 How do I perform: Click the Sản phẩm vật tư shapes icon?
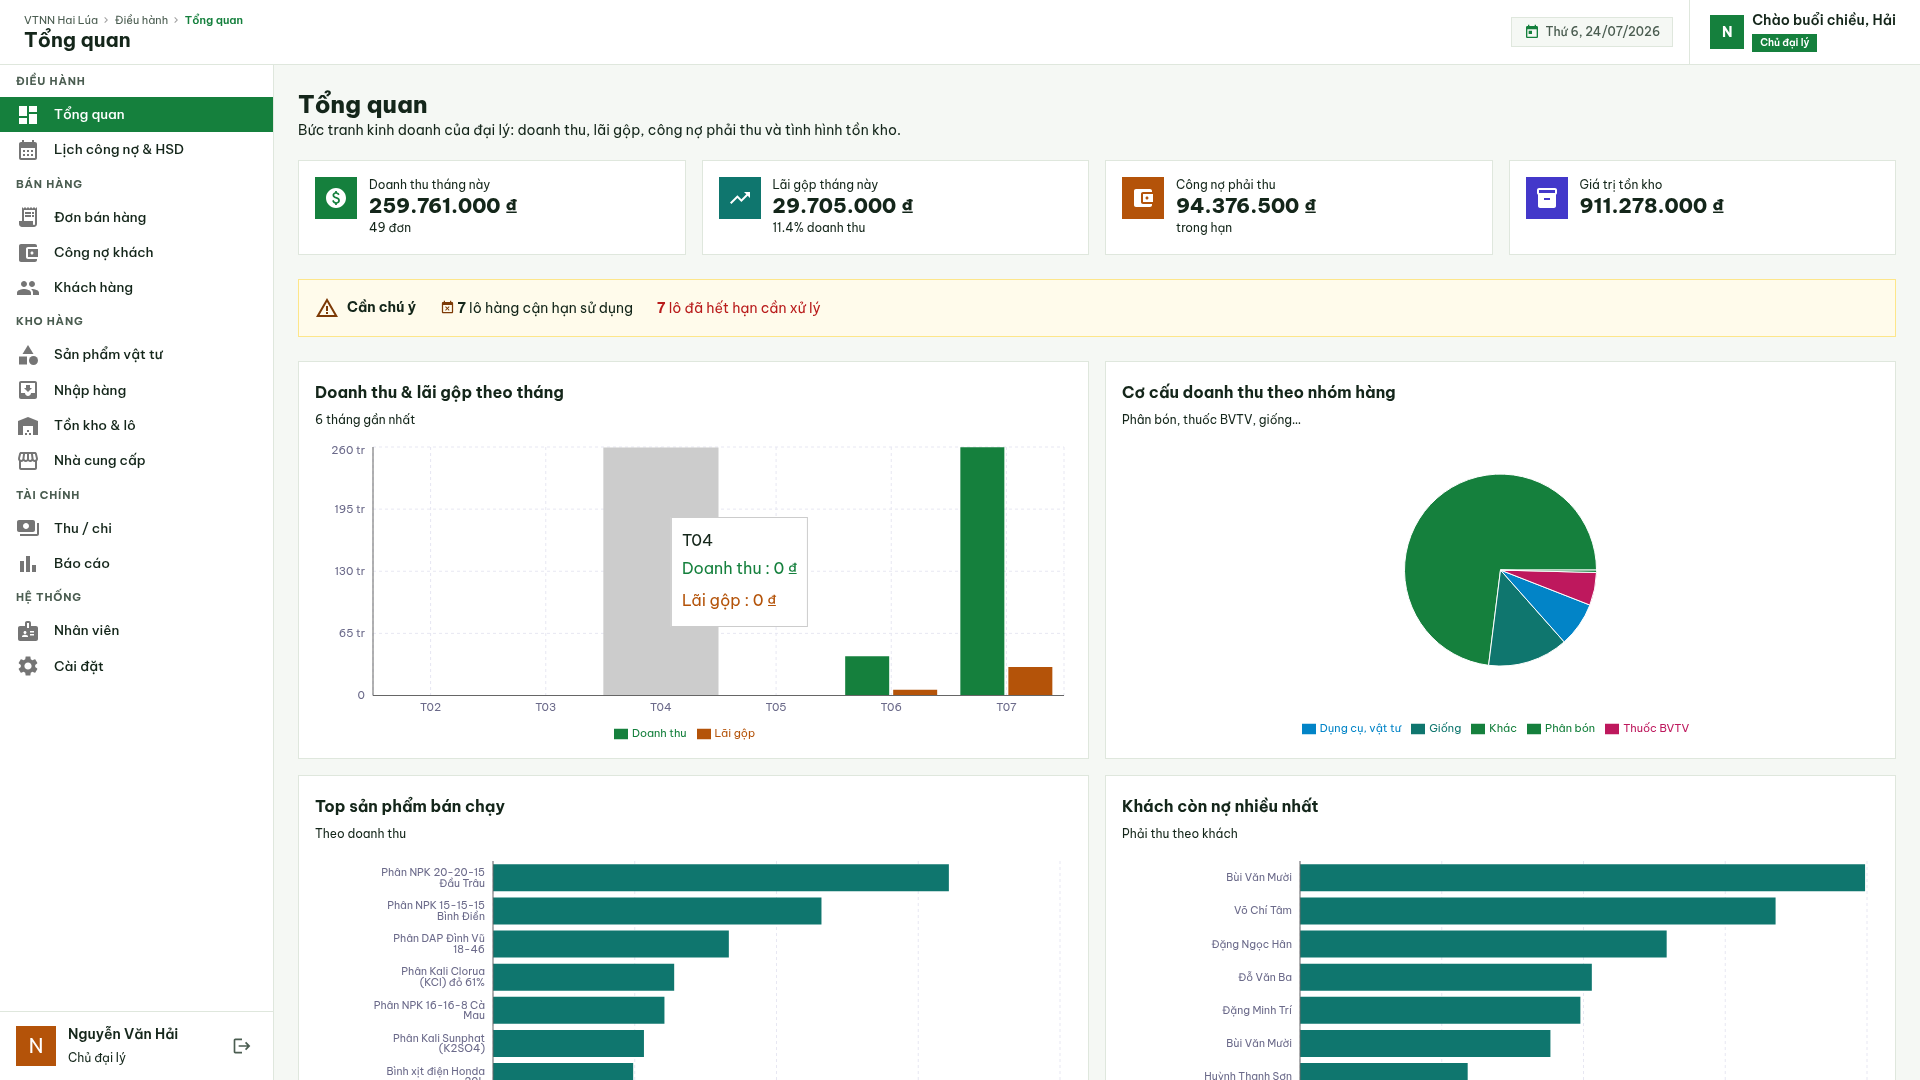click(28, 355)
